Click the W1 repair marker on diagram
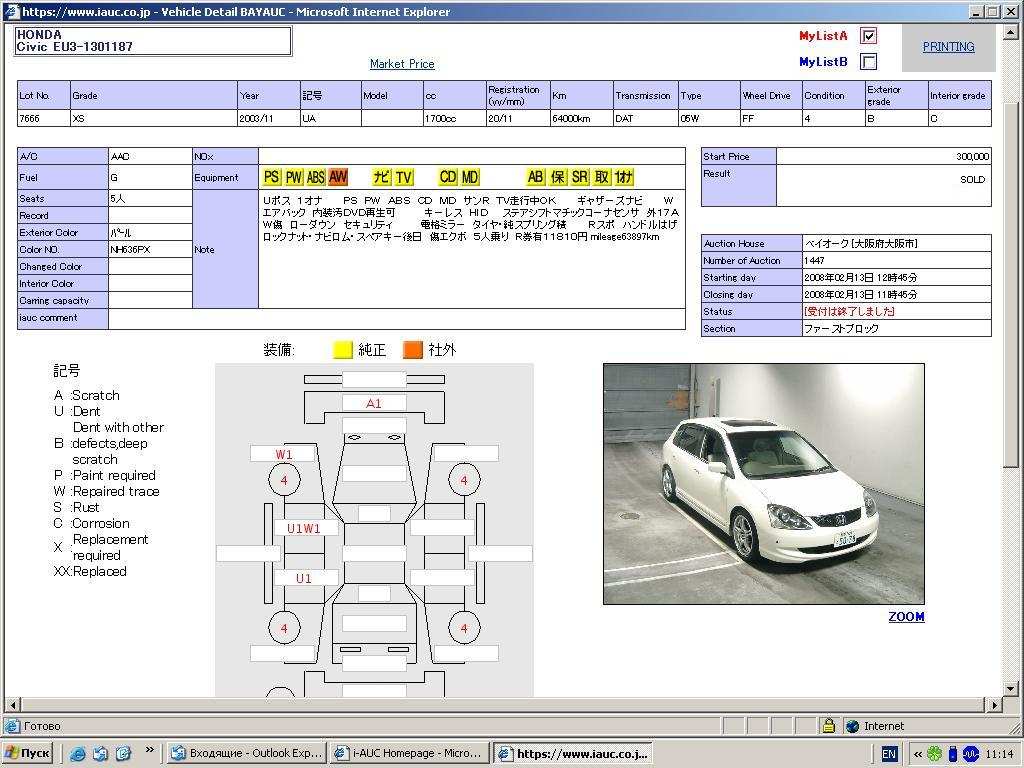 click(283, 455)
